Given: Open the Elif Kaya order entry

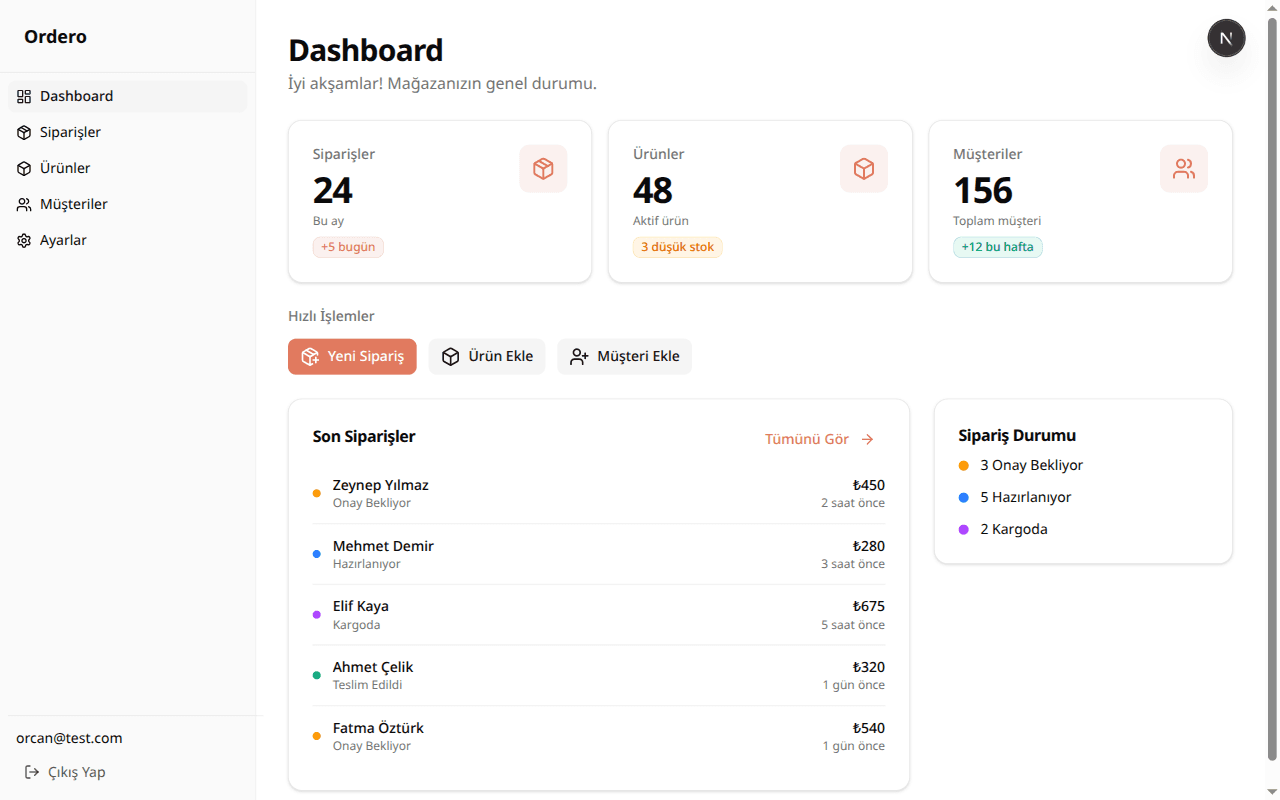Looking at the screenshot, I should tap(598, 615).
